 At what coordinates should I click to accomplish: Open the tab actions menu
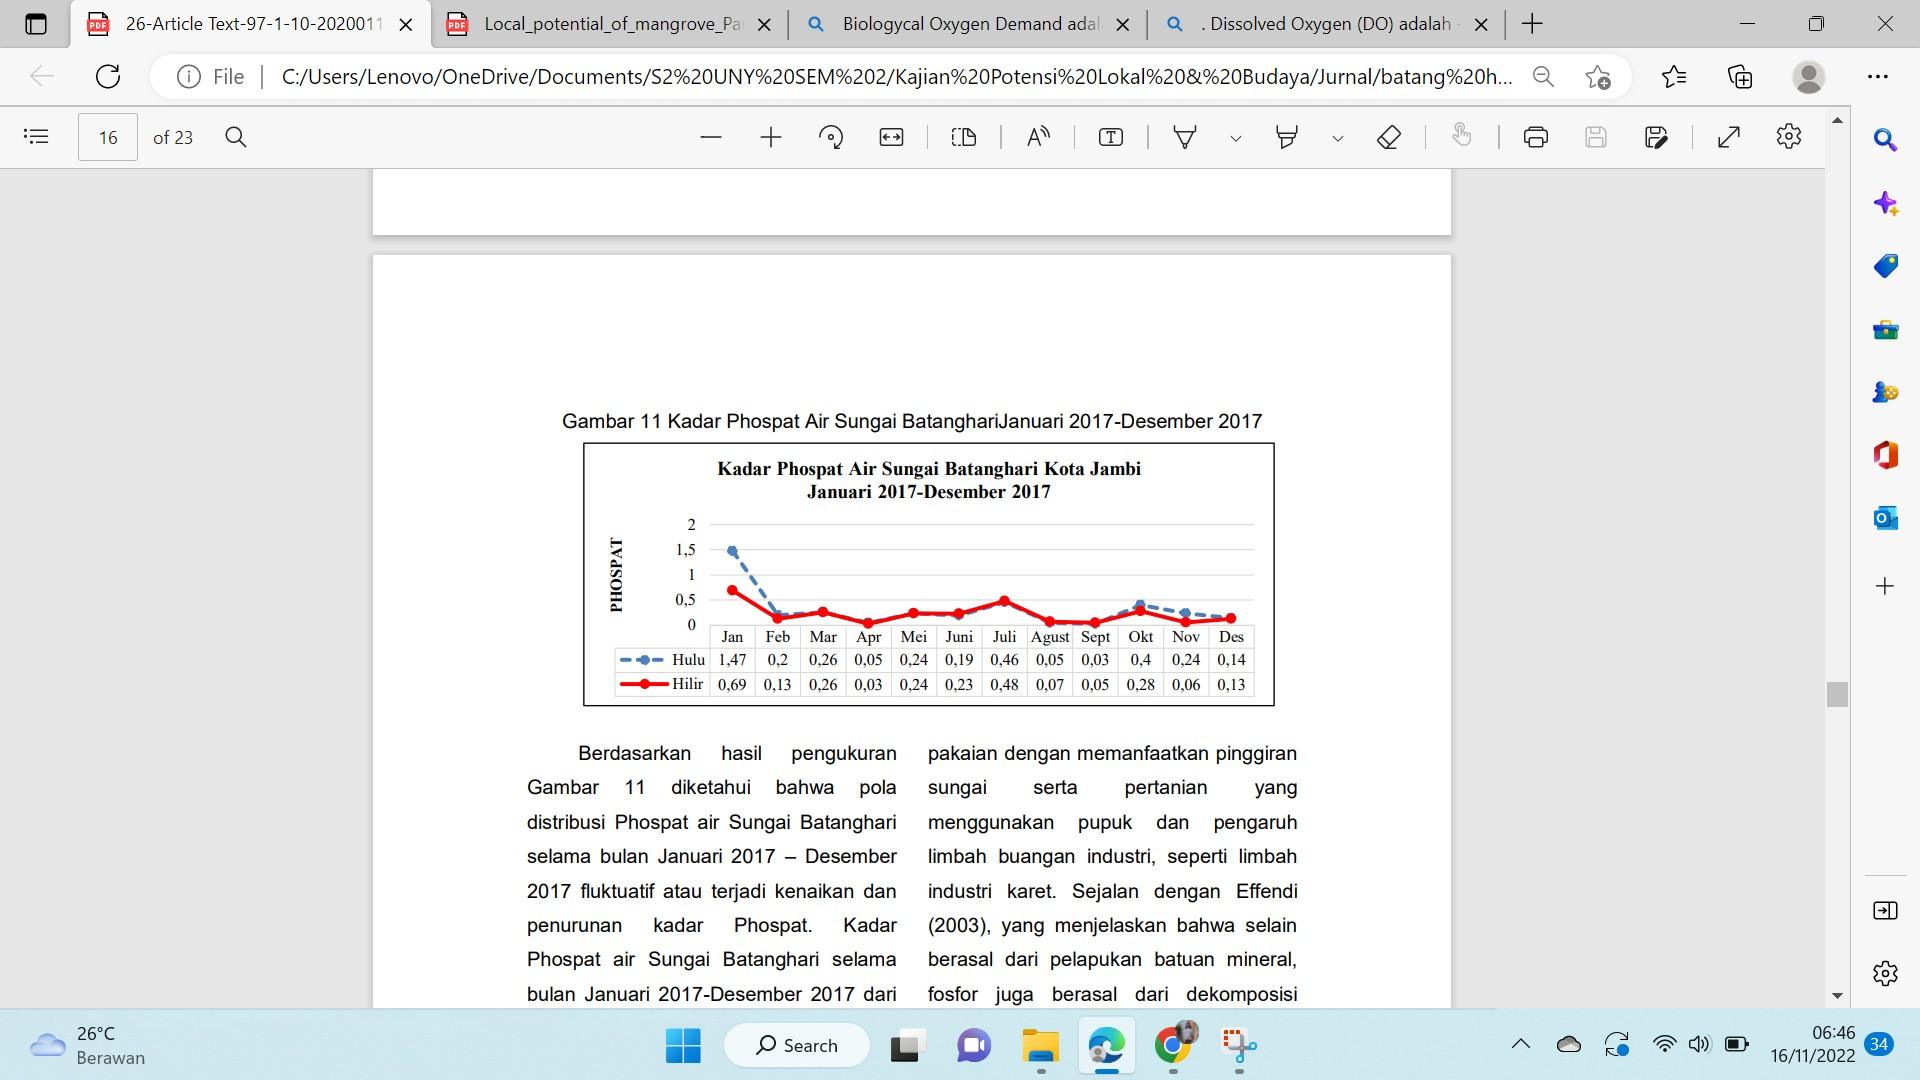(x=36, y=24)
